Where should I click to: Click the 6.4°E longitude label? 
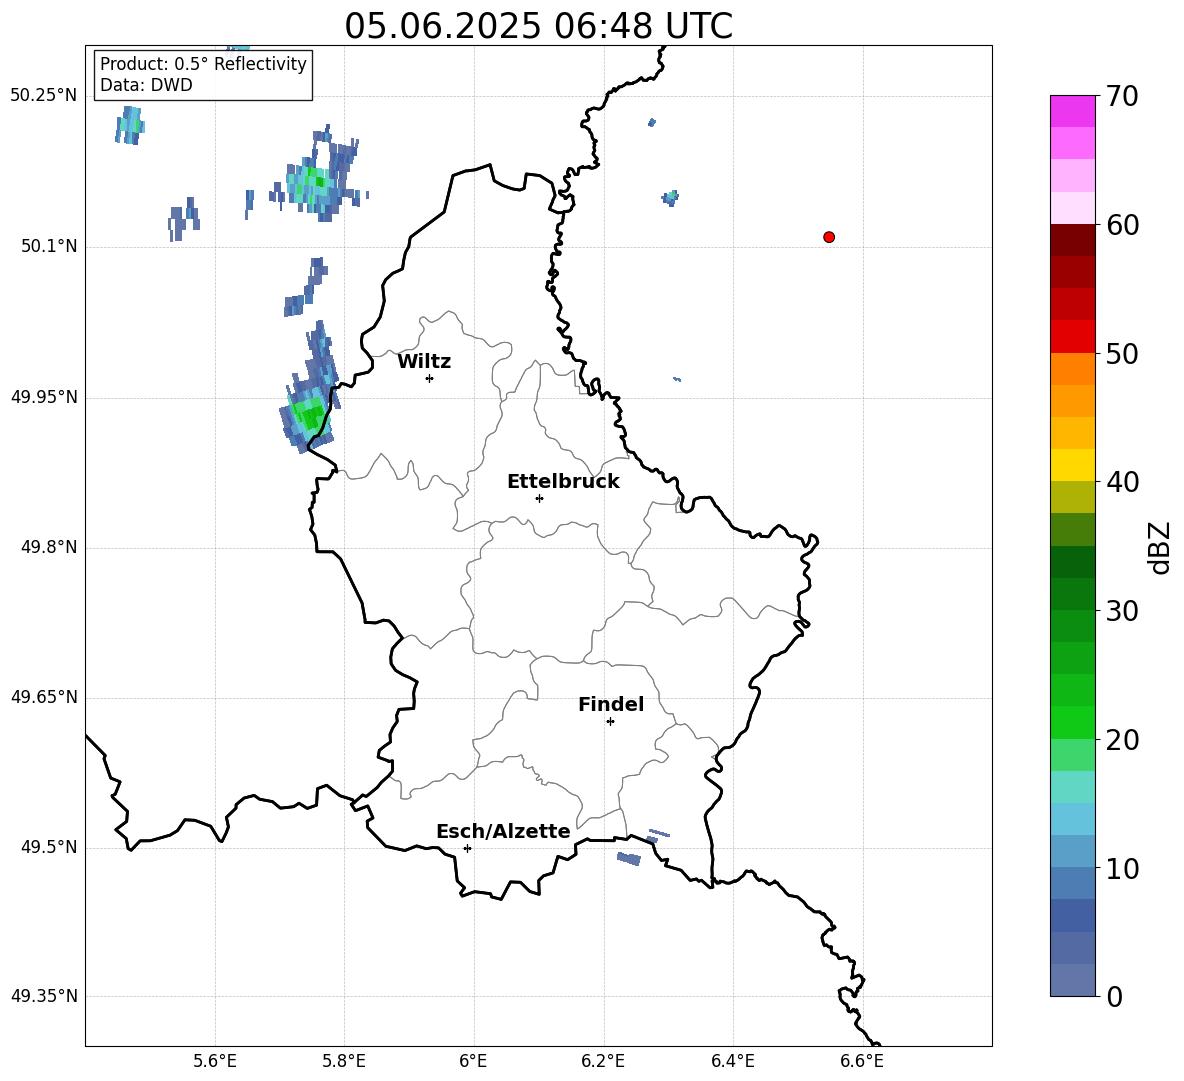point(732,1061)
